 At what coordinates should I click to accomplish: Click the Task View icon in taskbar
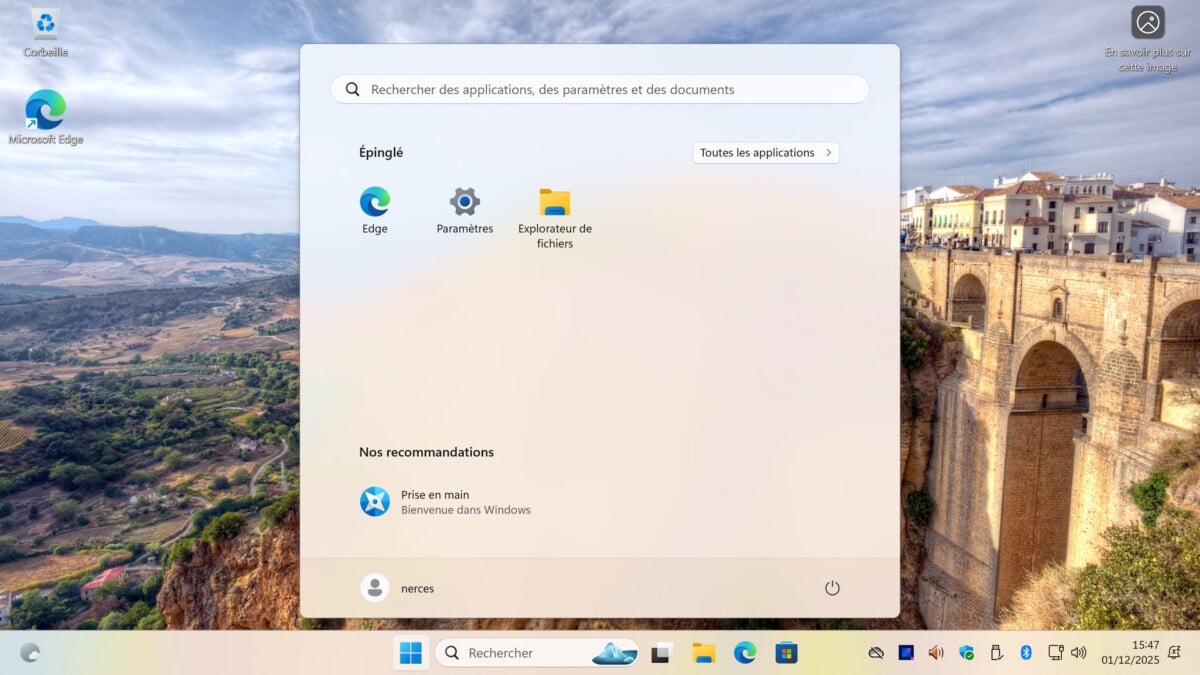tap(661, 653)
